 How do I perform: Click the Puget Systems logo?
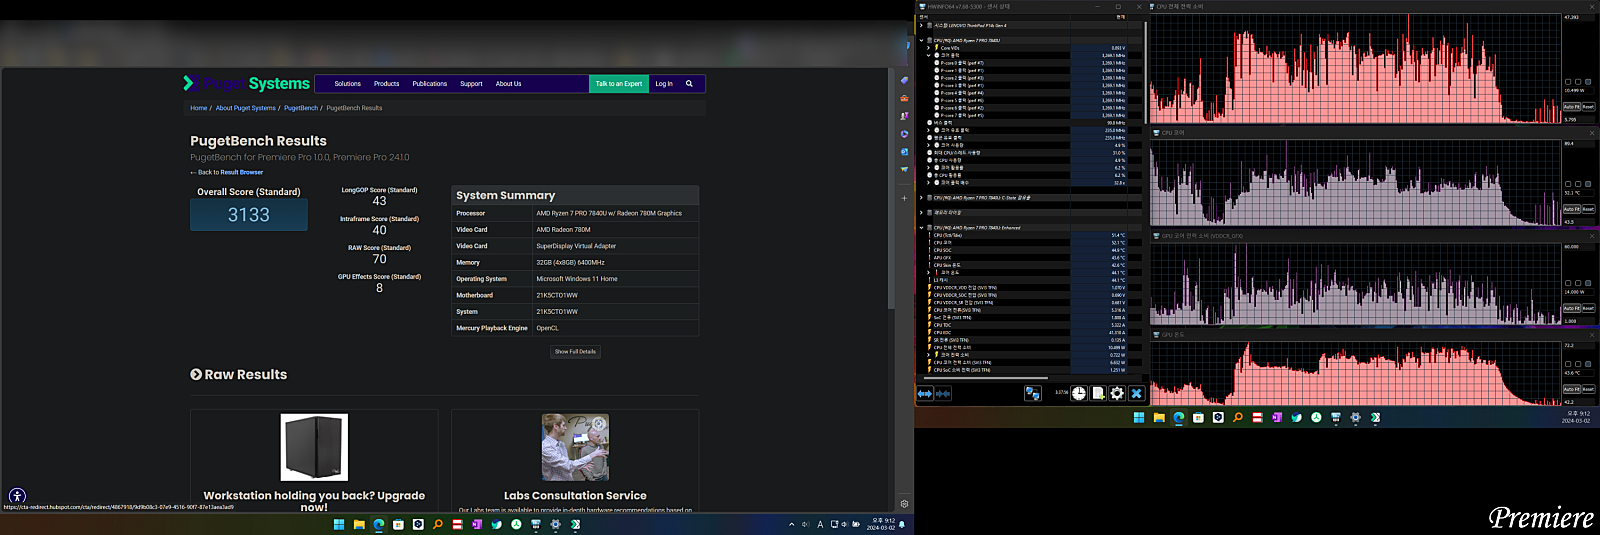point(247,84)
